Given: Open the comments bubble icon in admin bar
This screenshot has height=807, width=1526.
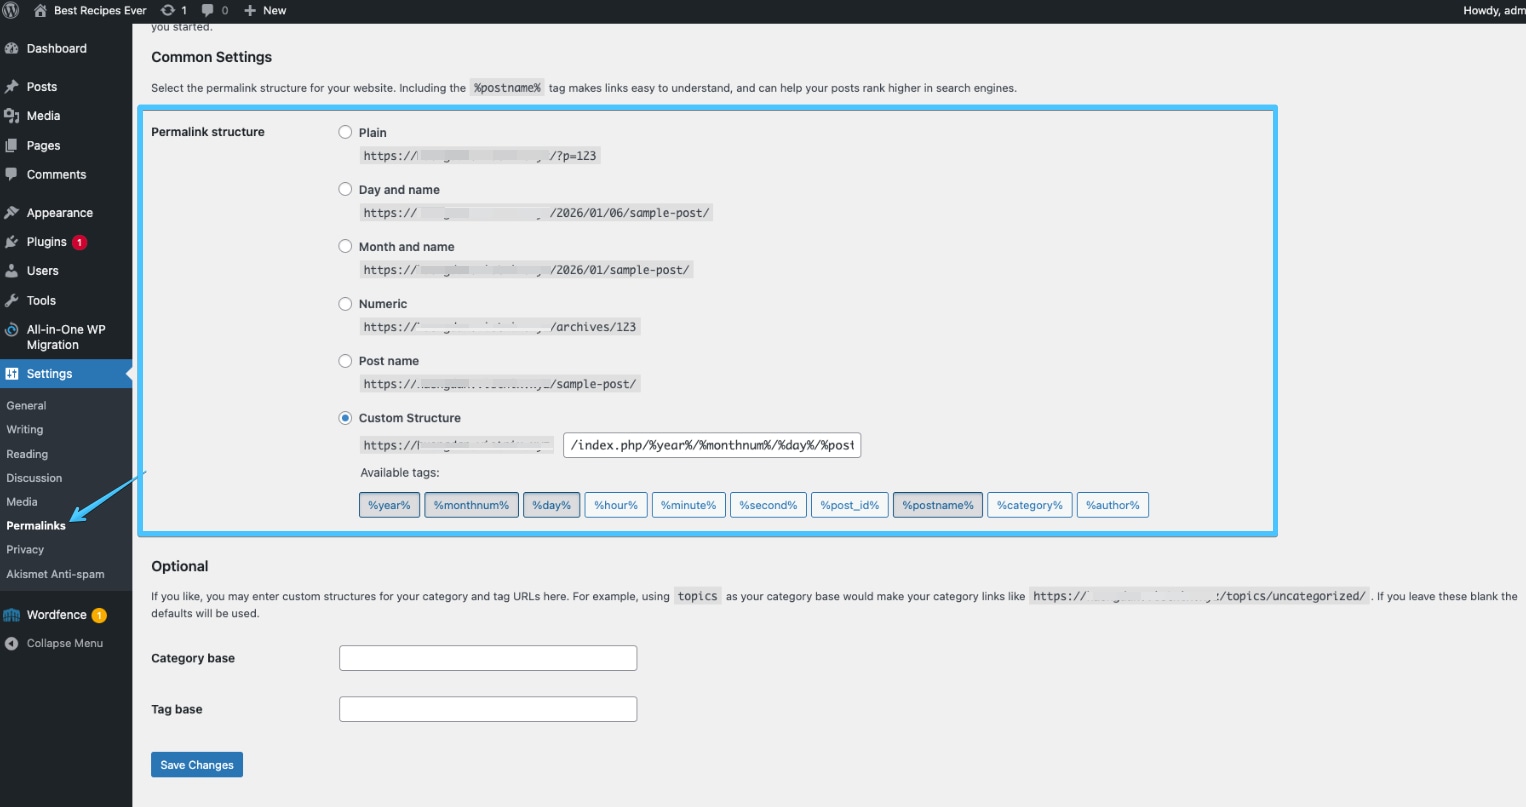Looking at the screenshot, I should click(x=214, y=10).
